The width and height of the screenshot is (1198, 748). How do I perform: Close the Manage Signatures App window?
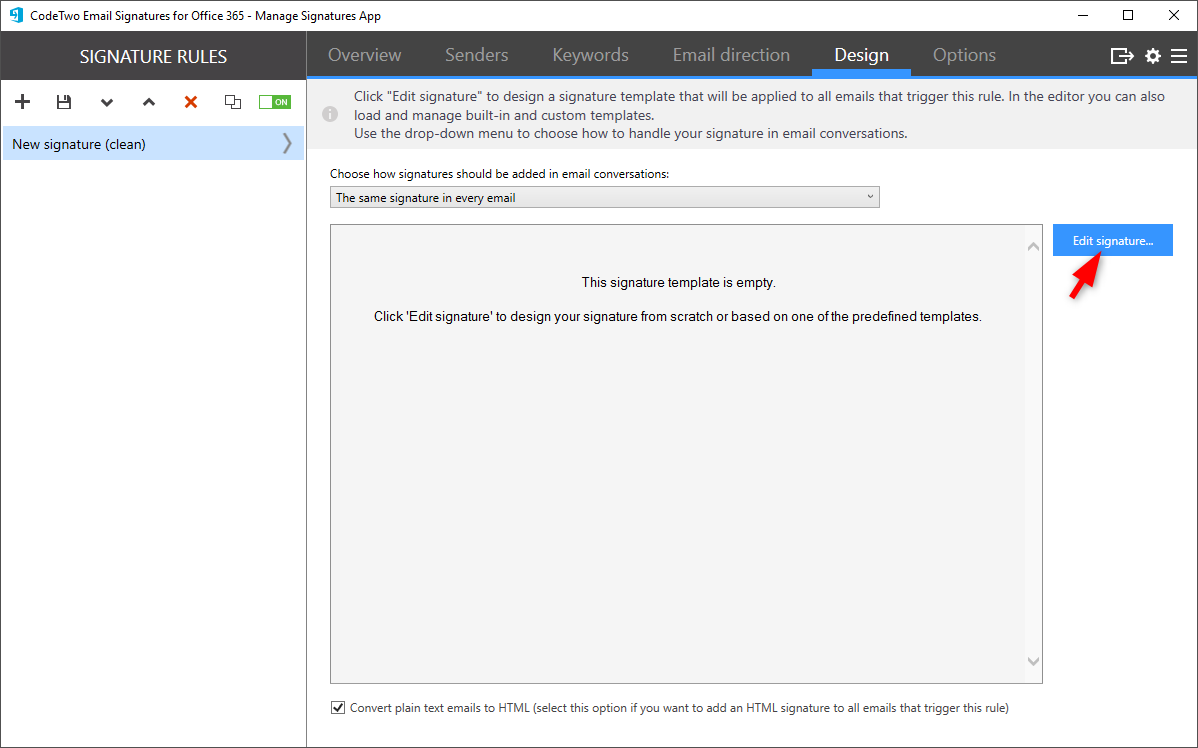tap(1174, 15)
